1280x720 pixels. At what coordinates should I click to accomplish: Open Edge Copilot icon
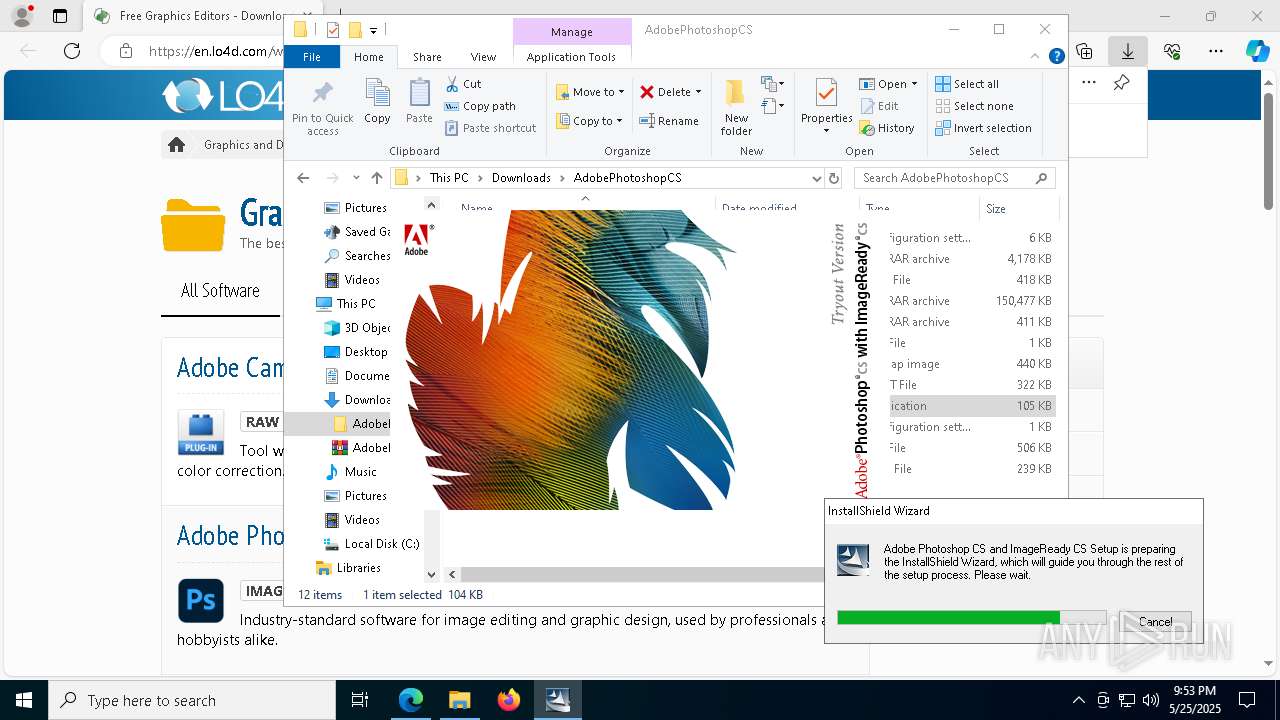(1257, 51)
